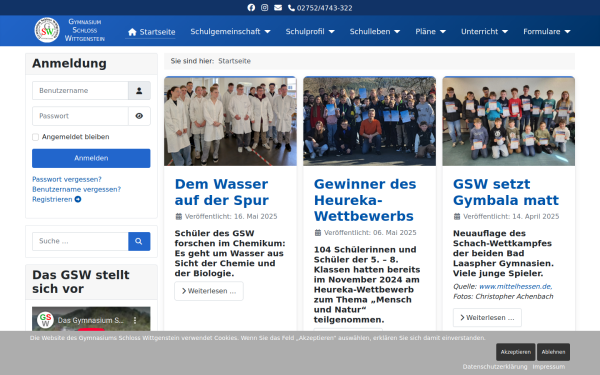Open Benutzername vergessen link
The width and height of the screenshot is (600, 375).
click(x=77, y=189)
